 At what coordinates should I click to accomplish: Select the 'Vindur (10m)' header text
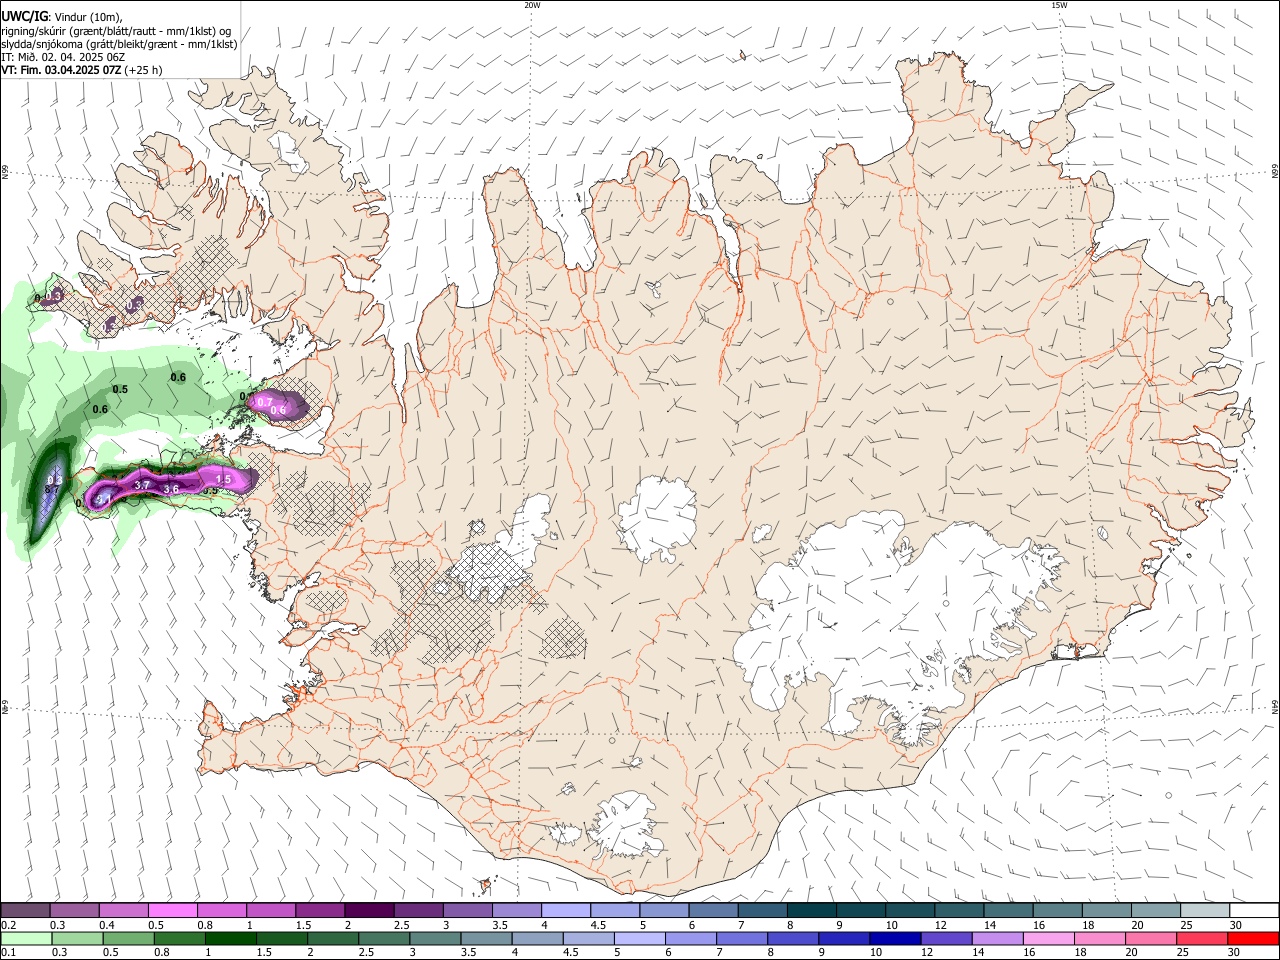coord(89,16)
